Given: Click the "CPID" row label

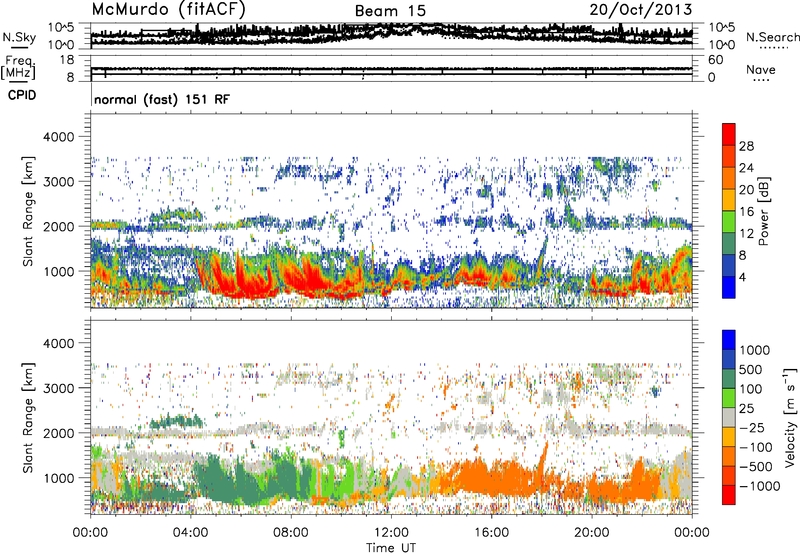Looking at the screenshot, I should coord(22,95).
